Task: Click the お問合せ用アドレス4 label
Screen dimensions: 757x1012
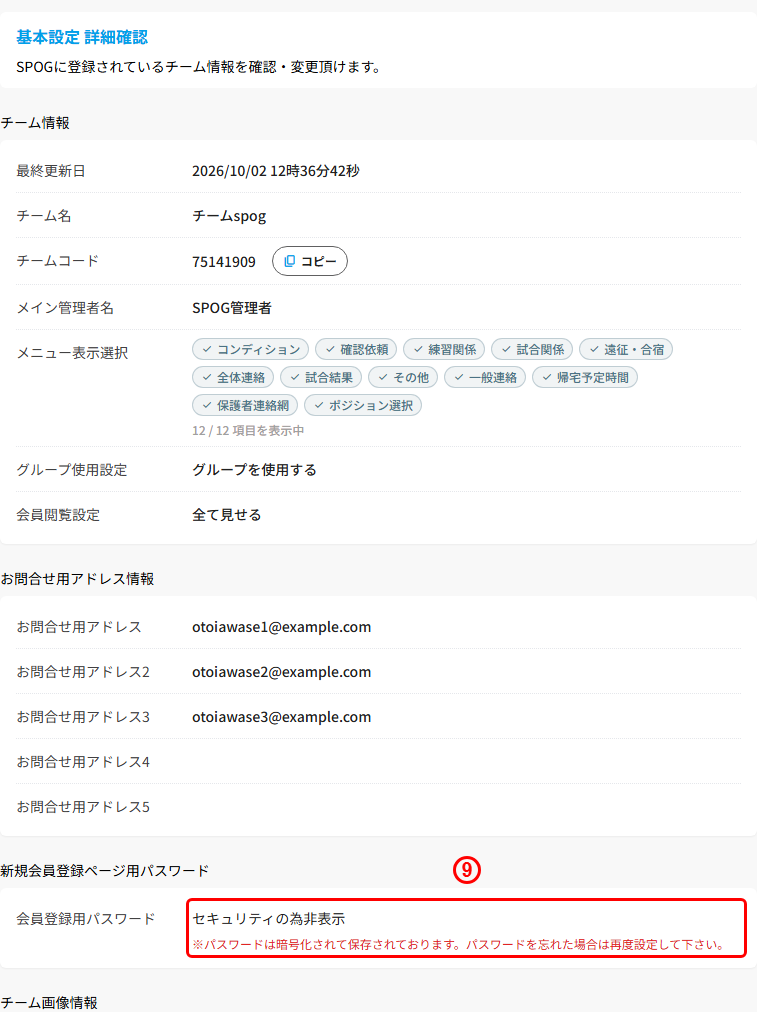Action: pyautogui.click(x=83, y=762)
